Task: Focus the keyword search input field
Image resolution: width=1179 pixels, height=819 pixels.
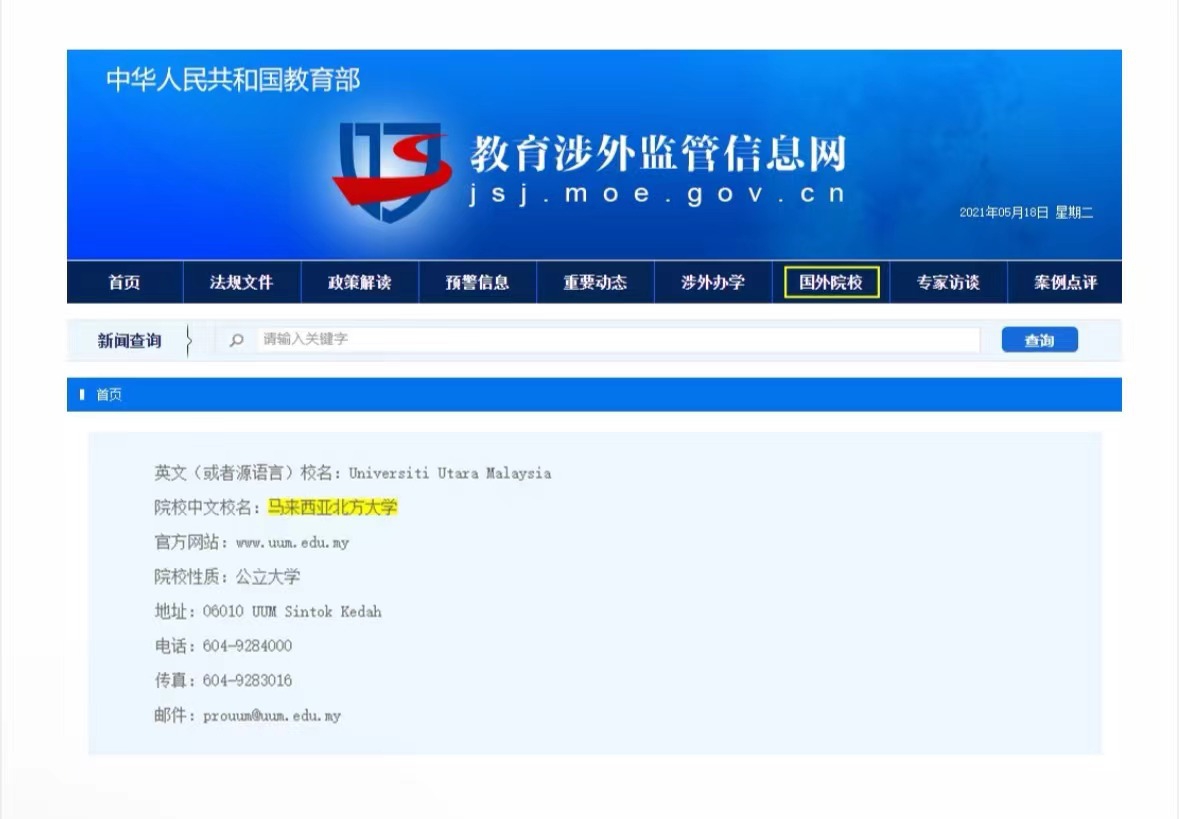Action: [618, 339]
